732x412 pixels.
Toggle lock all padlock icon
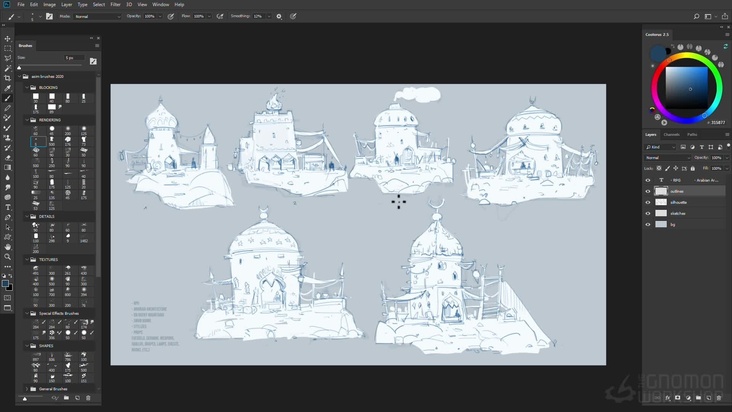[693, 168]
